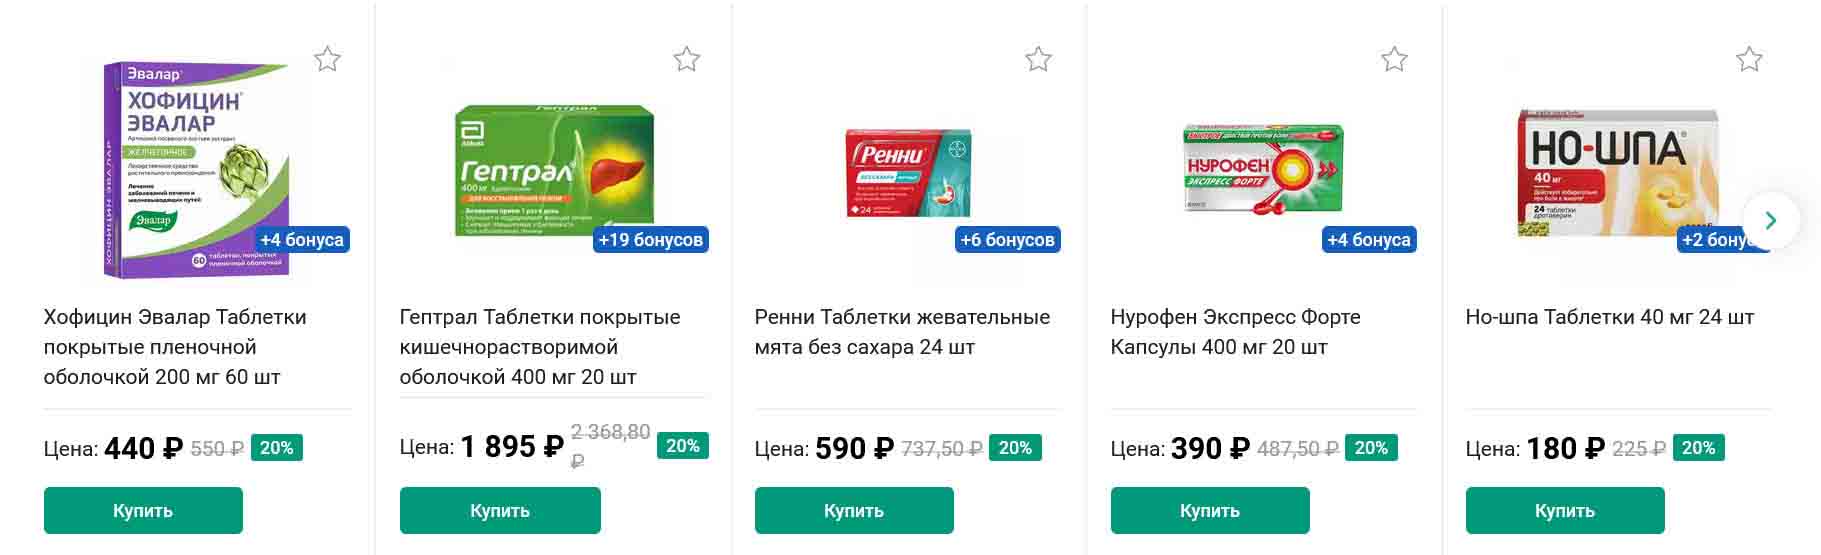Click the +4 бонуса badge on Нурофен
Viewport: 1821px width, 555px height.
click(x=1368, y=240)
